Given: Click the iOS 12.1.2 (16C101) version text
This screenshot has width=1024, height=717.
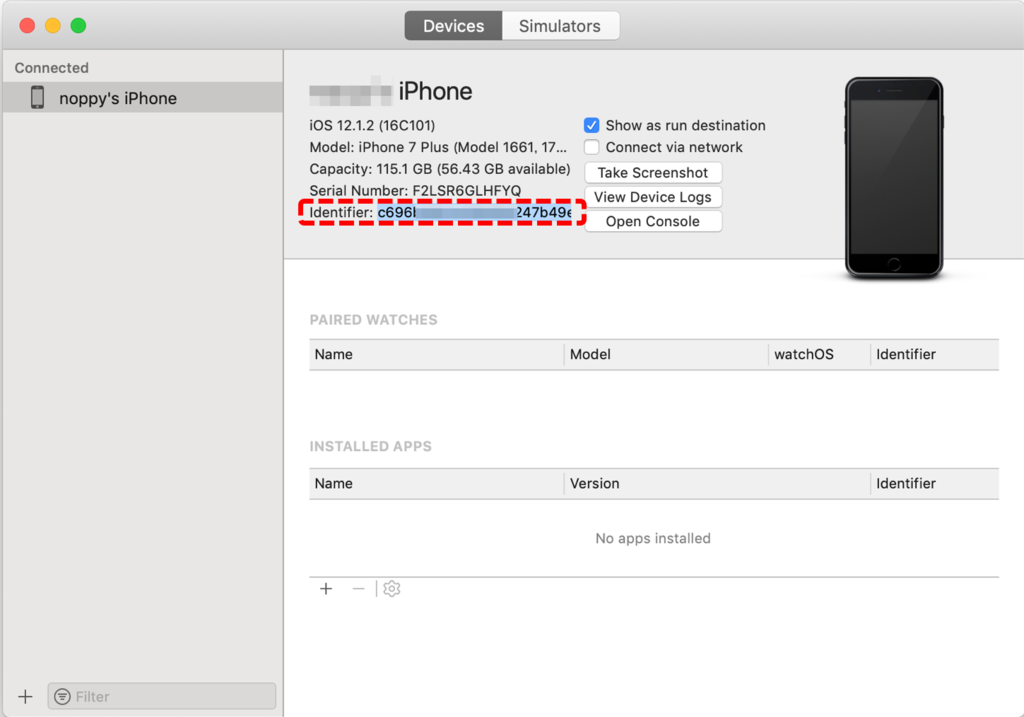Looking at the screenshot, I should point(372,125).
